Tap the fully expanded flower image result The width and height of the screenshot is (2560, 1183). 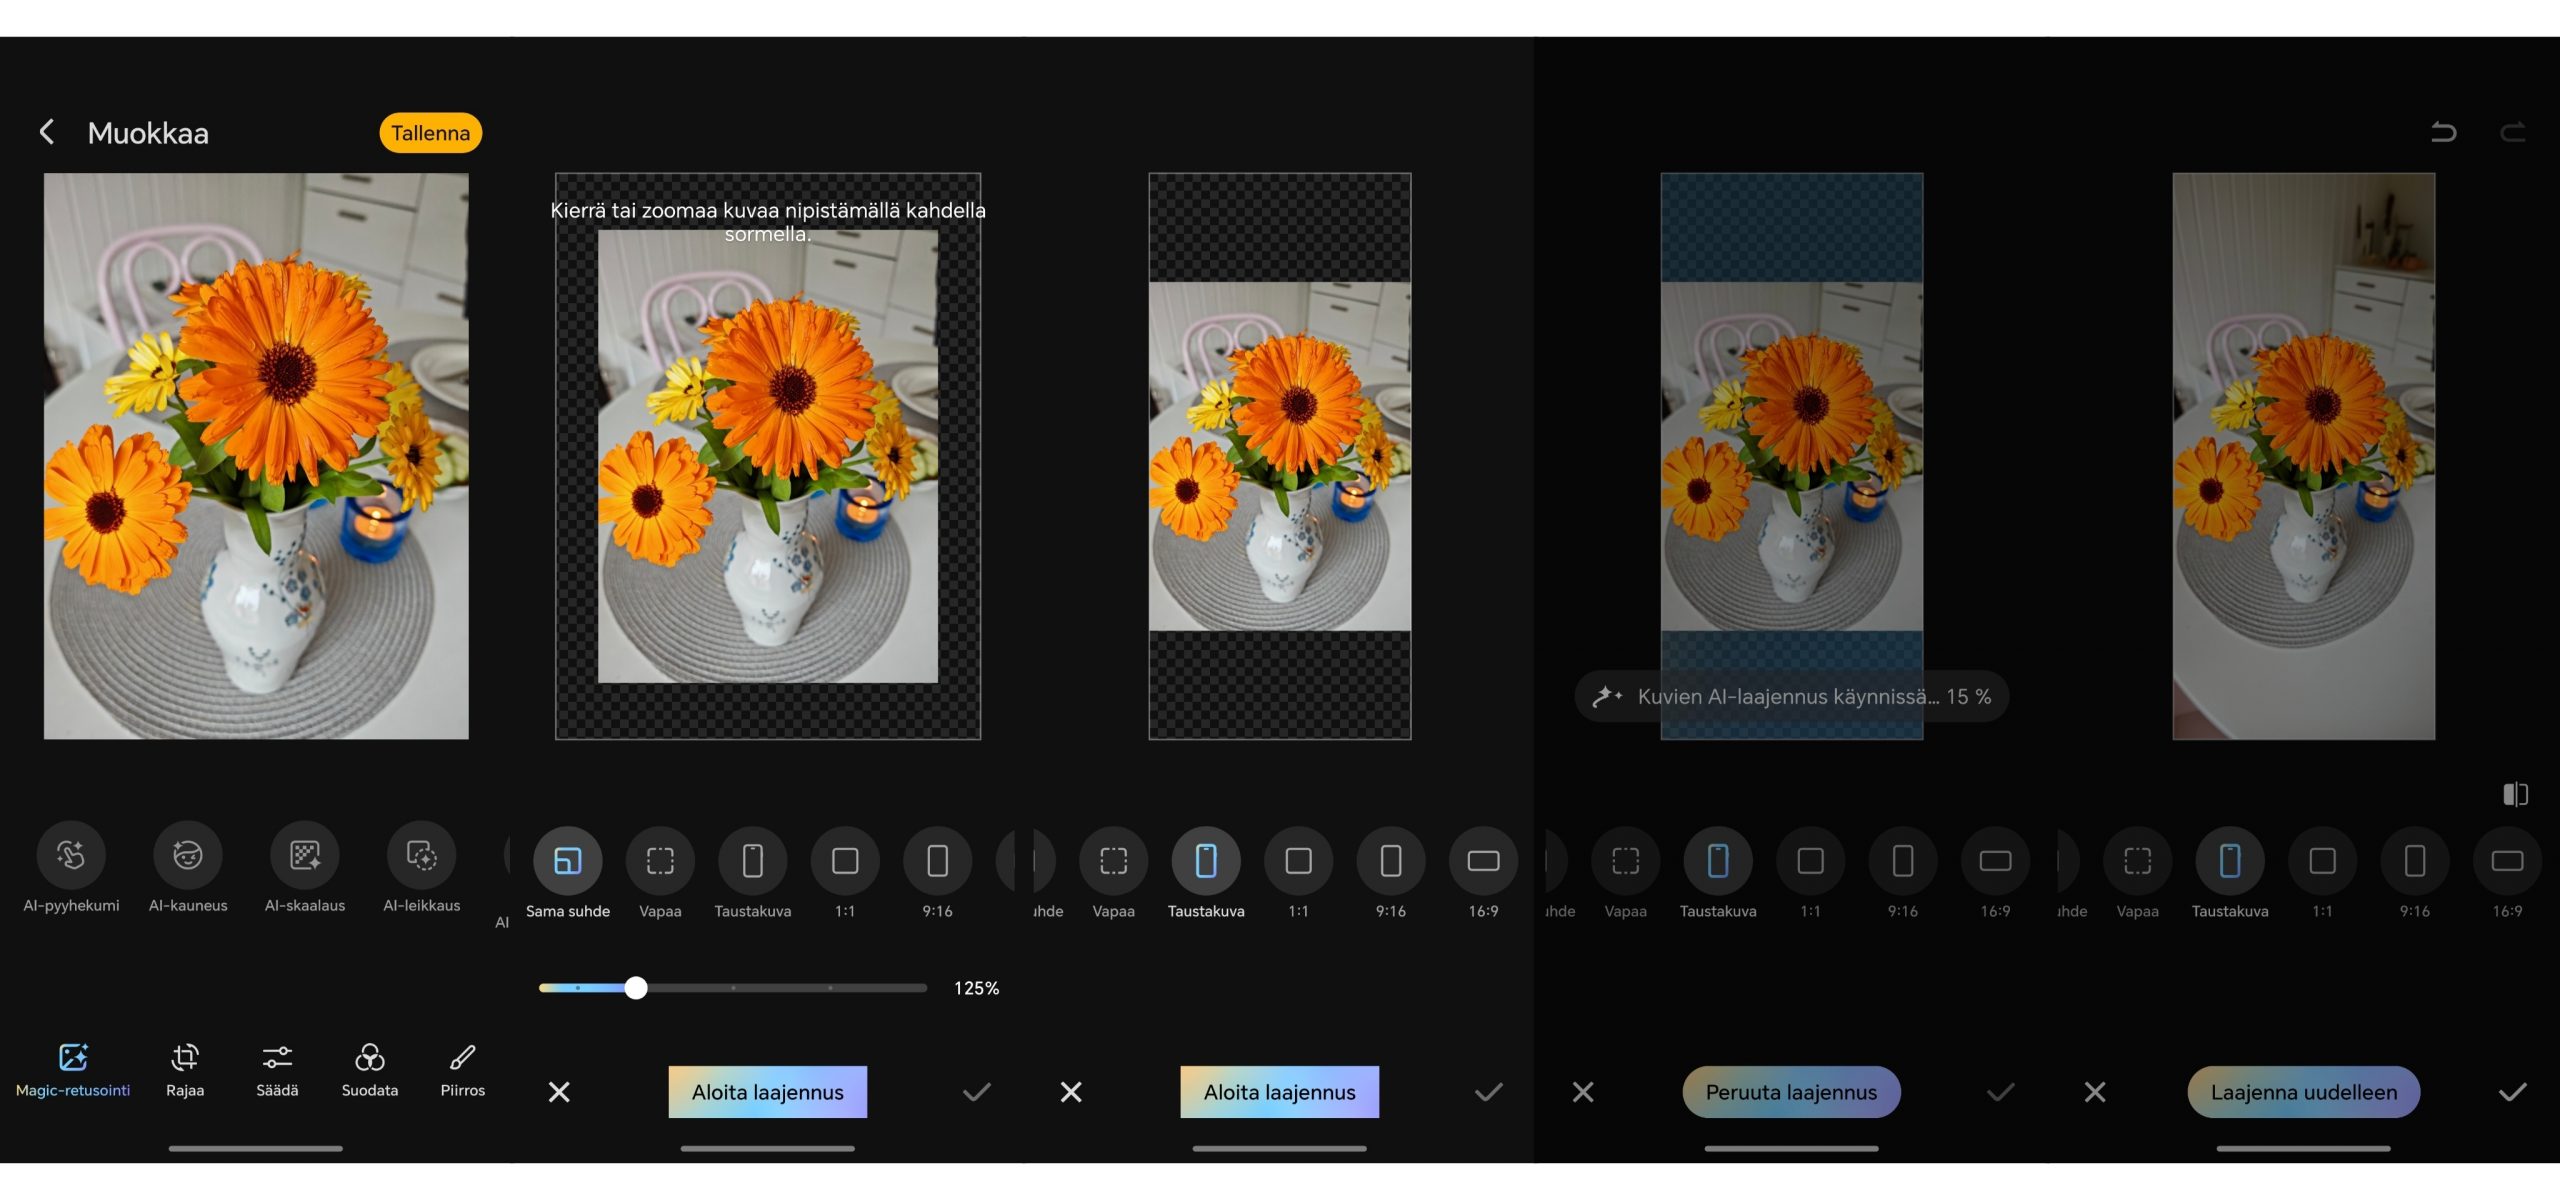(x=2303, y=456)
